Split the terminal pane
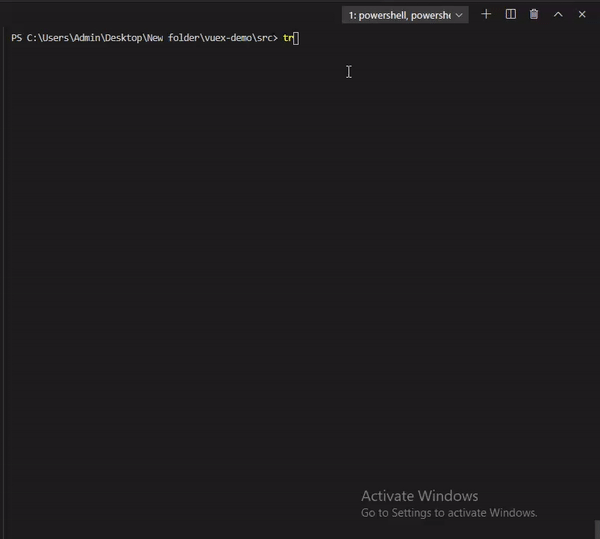Image resolution: width=600 pixels, height=539 pixels. click(x=510, y=15)
